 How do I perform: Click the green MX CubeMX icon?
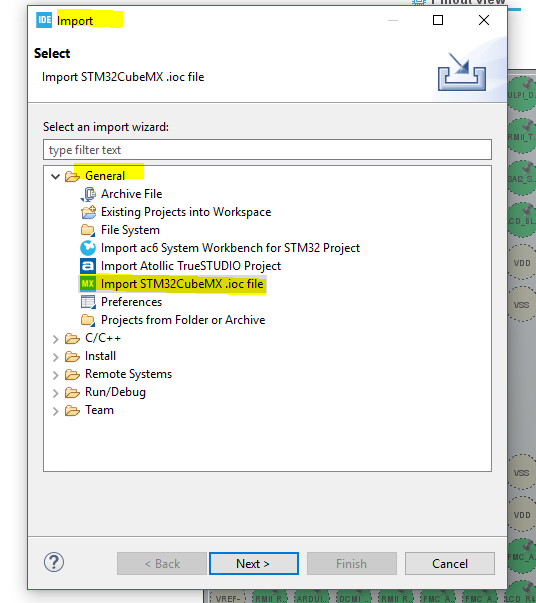88,284
